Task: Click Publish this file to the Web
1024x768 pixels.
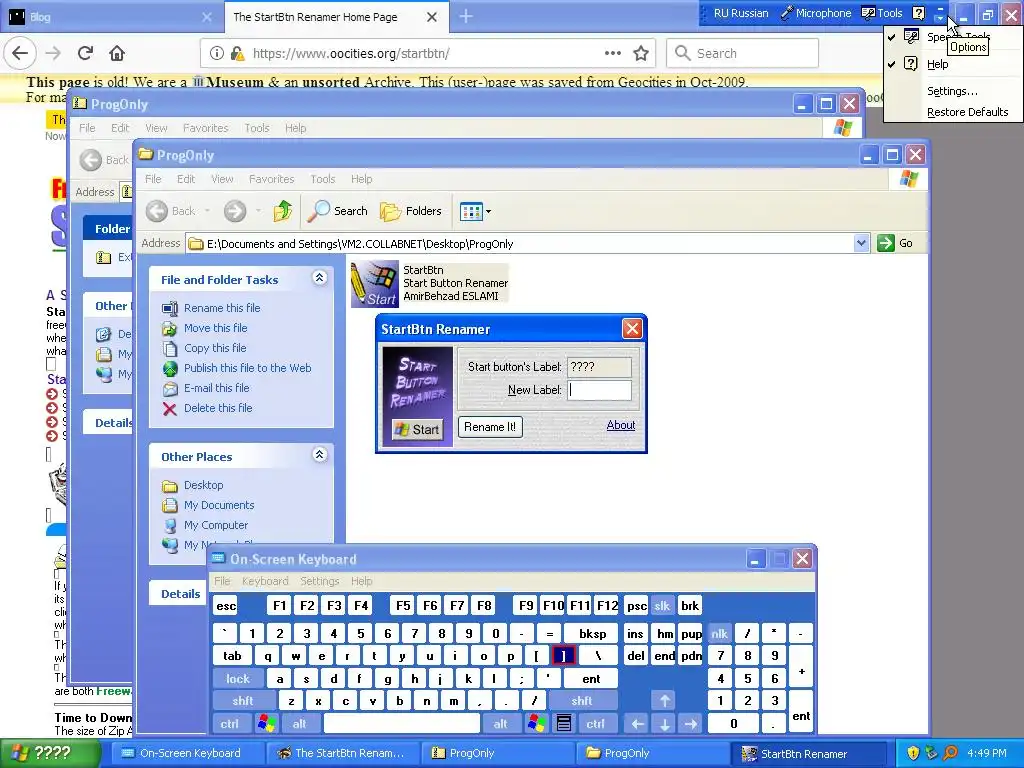Action: [248, 368]
